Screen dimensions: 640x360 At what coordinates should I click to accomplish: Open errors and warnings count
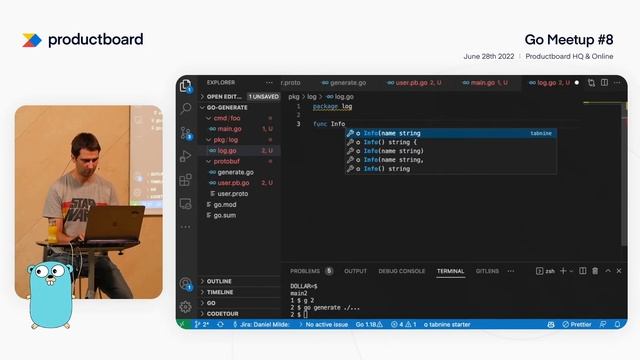[404, 324]
